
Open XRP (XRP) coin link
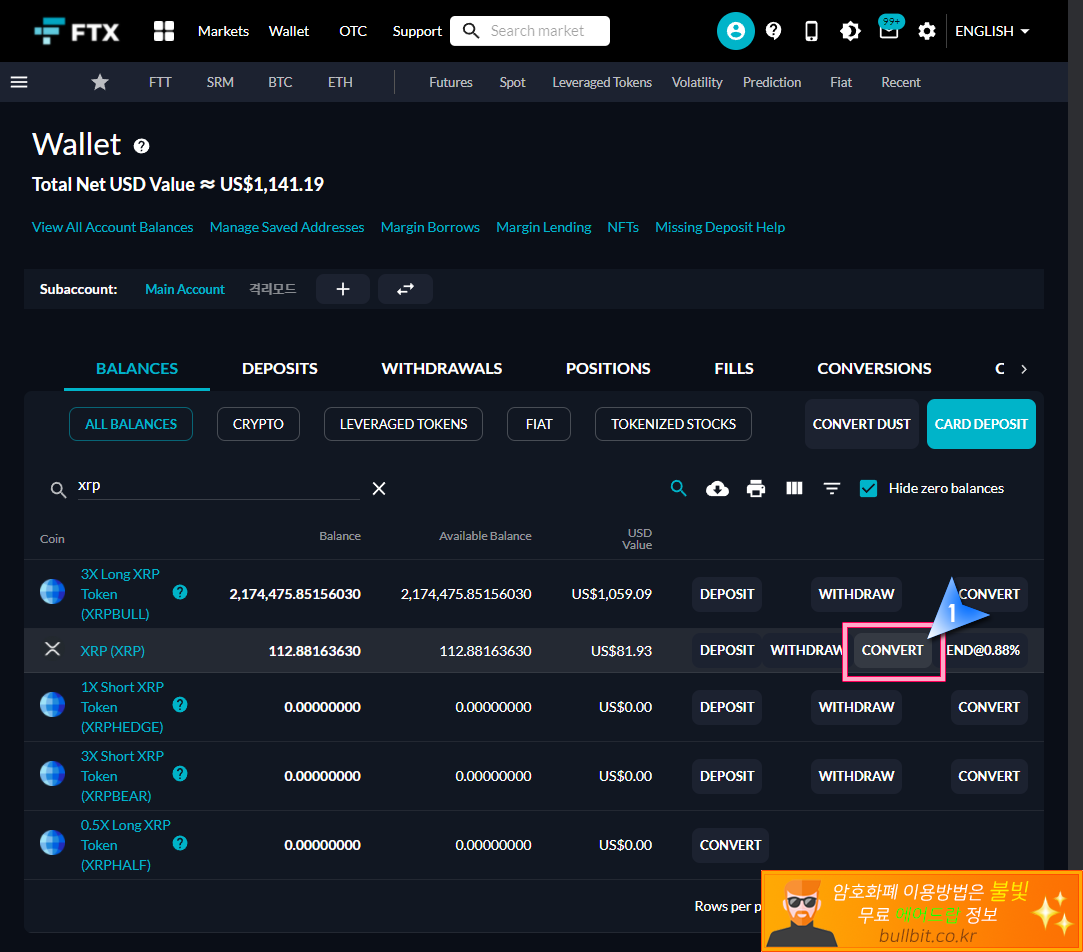coord(113,651)
